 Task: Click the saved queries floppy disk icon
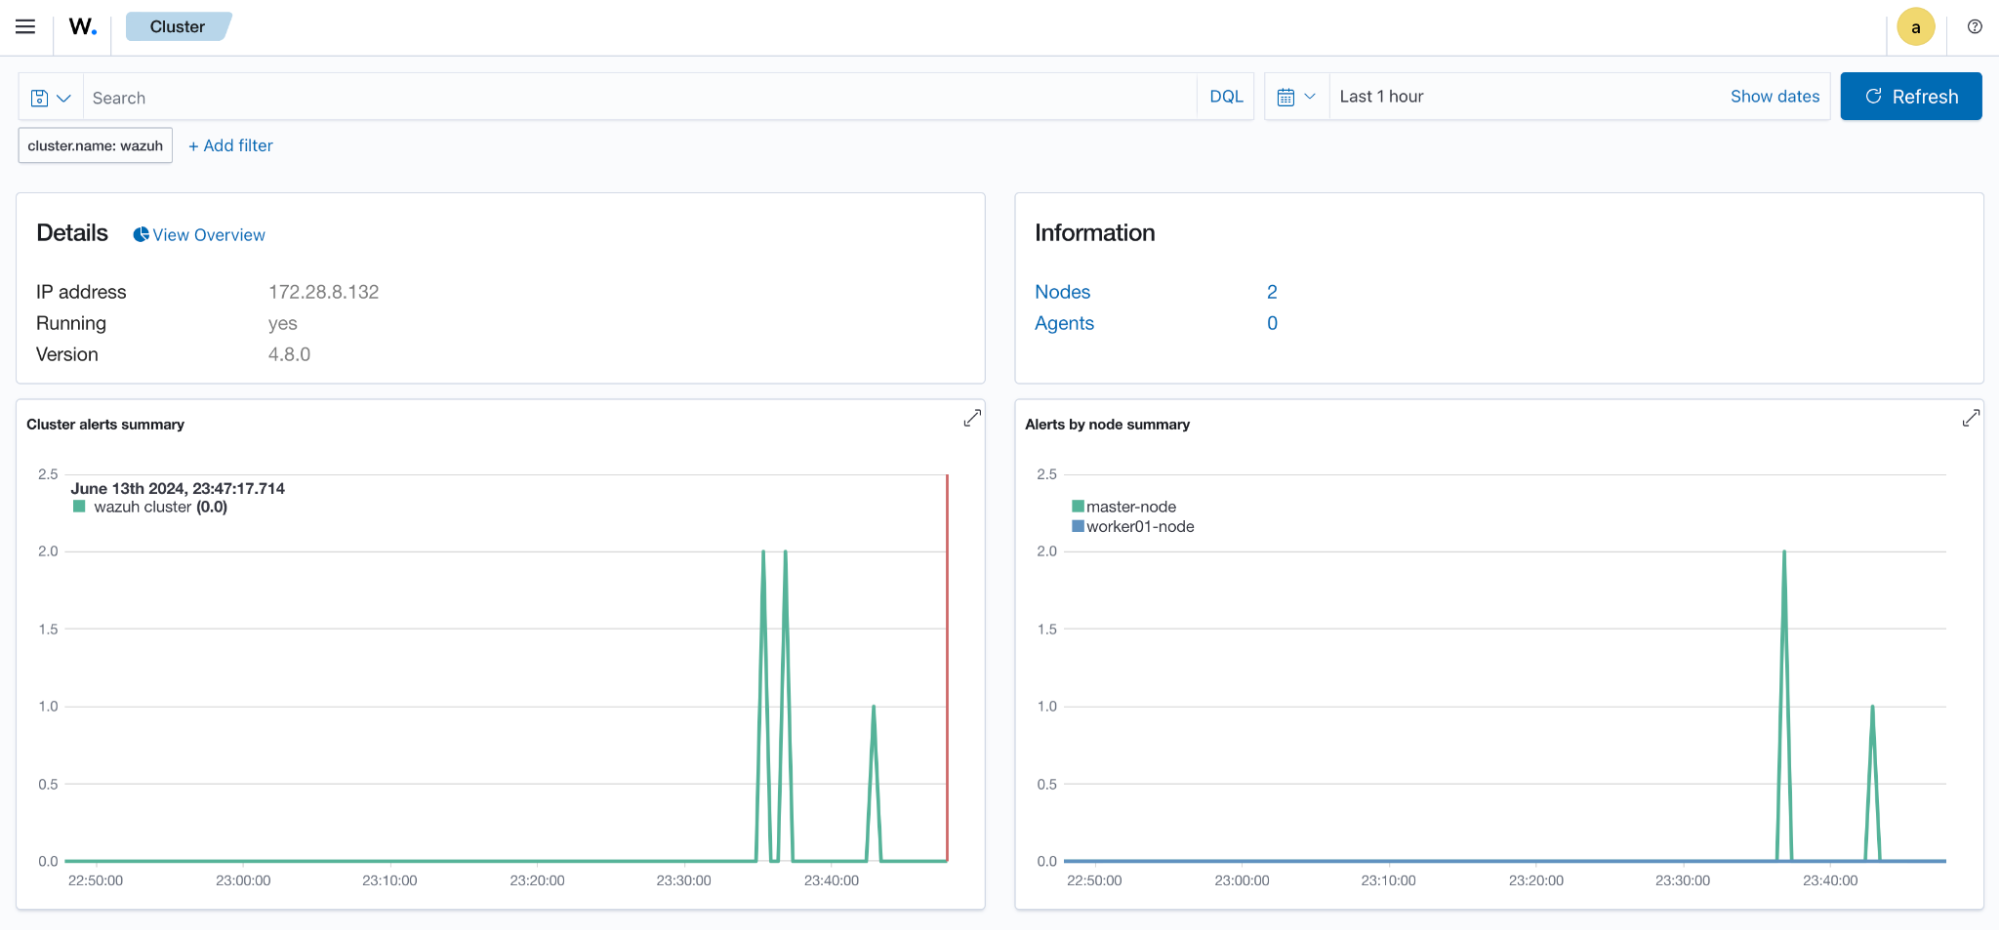[38, 96]
